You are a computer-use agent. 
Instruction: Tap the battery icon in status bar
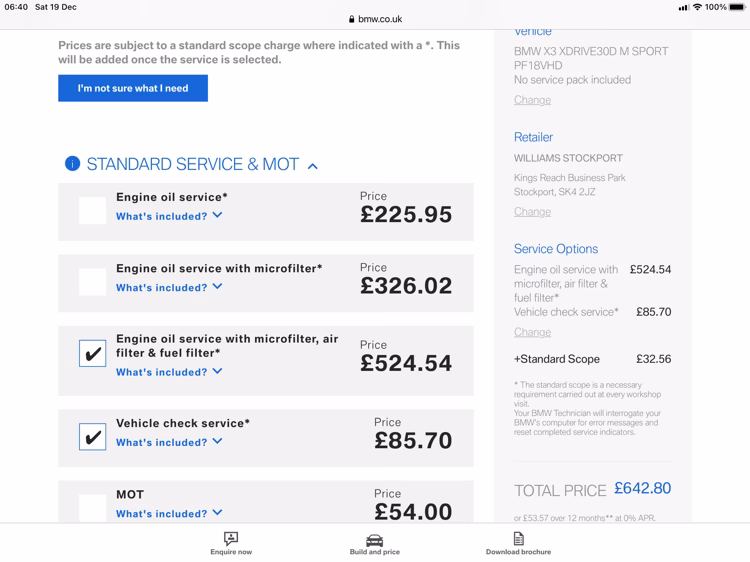738,7
